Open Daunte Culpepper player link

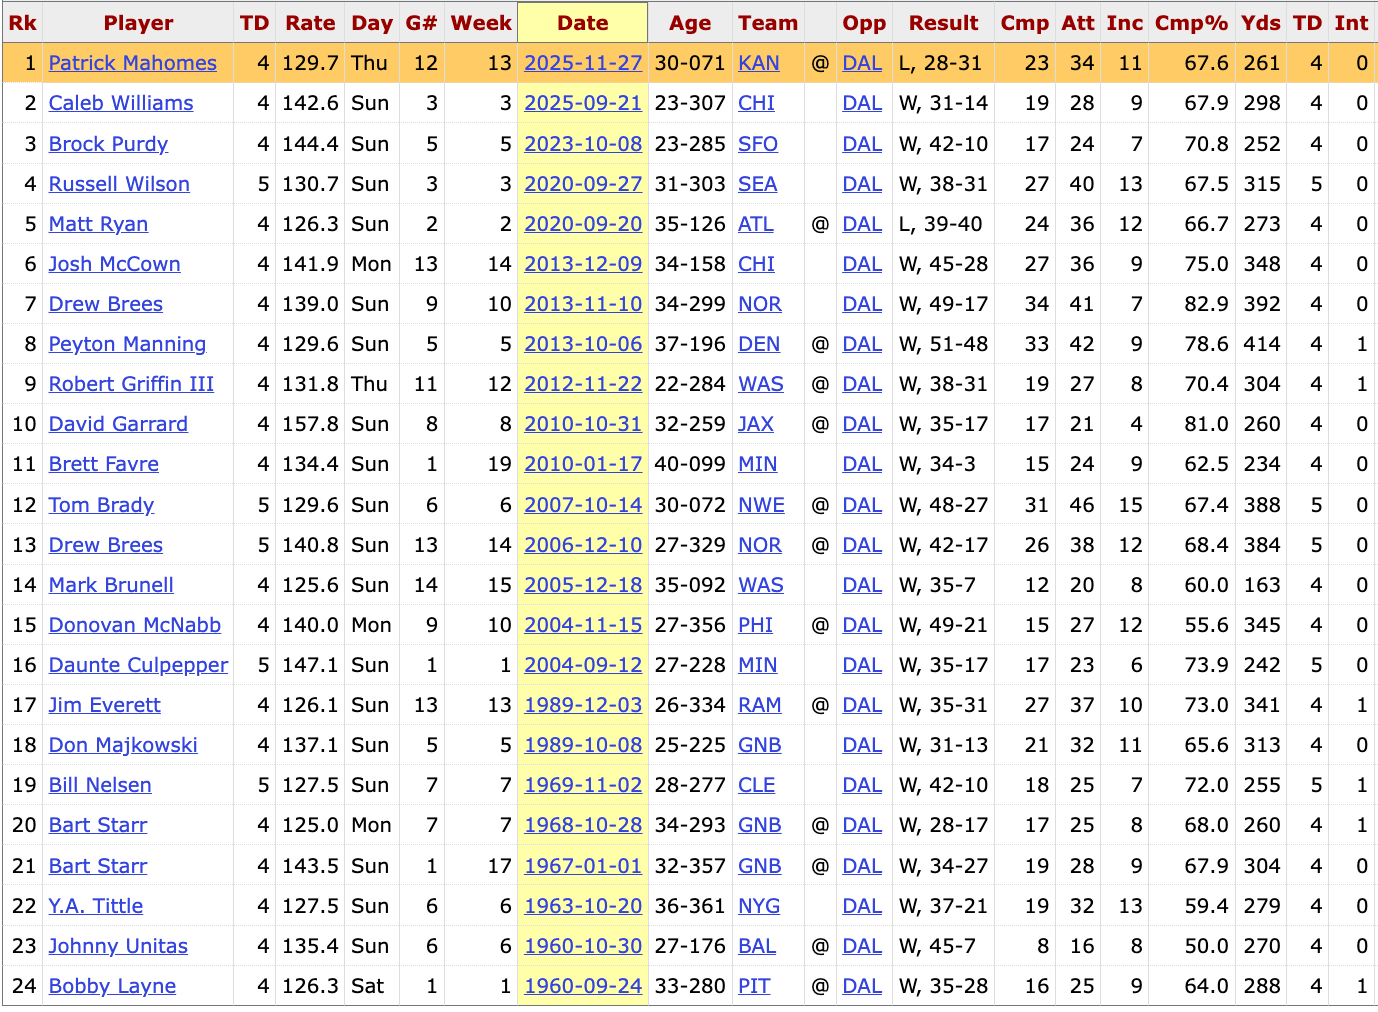(x=138, y=665)
